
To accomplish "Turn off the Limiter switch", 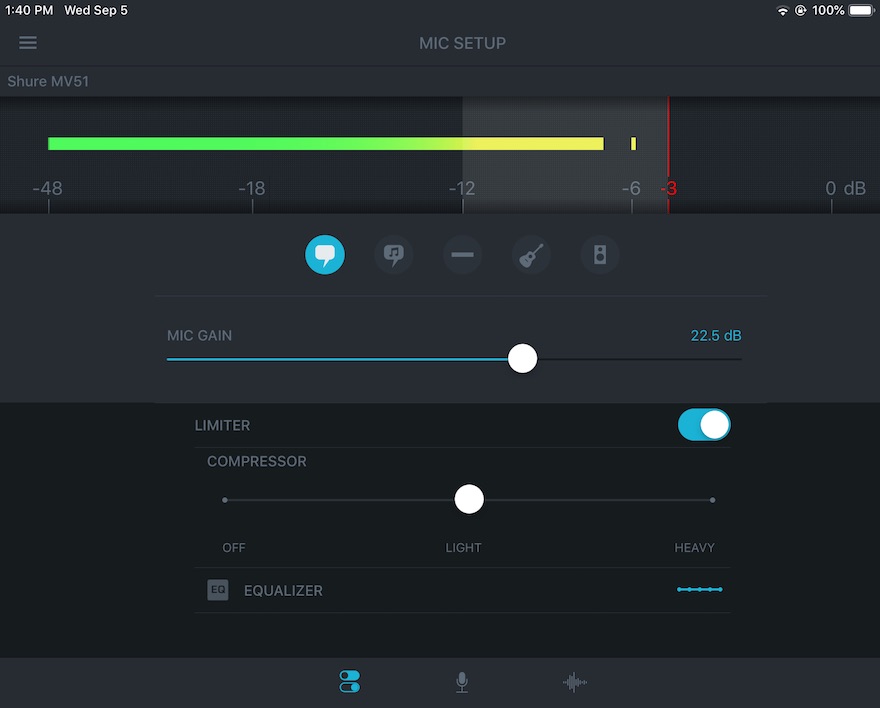I will tap(704, 425).
